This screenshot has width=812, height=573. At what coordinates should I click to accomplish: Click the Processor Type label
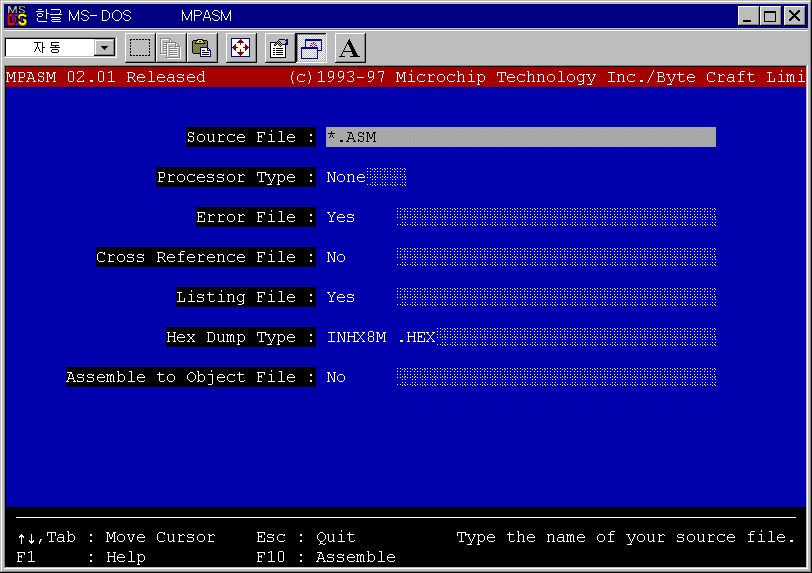[x=236, y=177]
